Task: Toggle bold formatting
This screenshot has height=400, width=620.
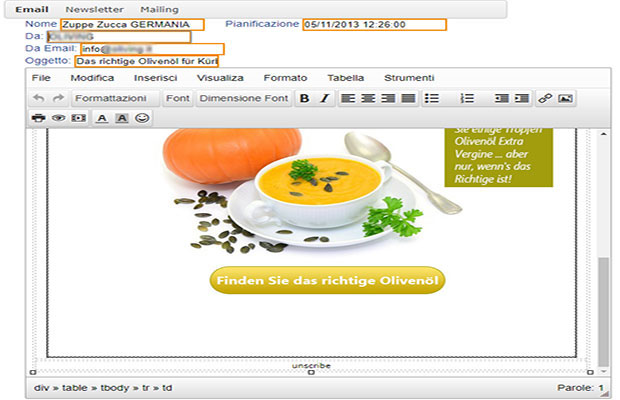Action: click(x=304, y=98)
